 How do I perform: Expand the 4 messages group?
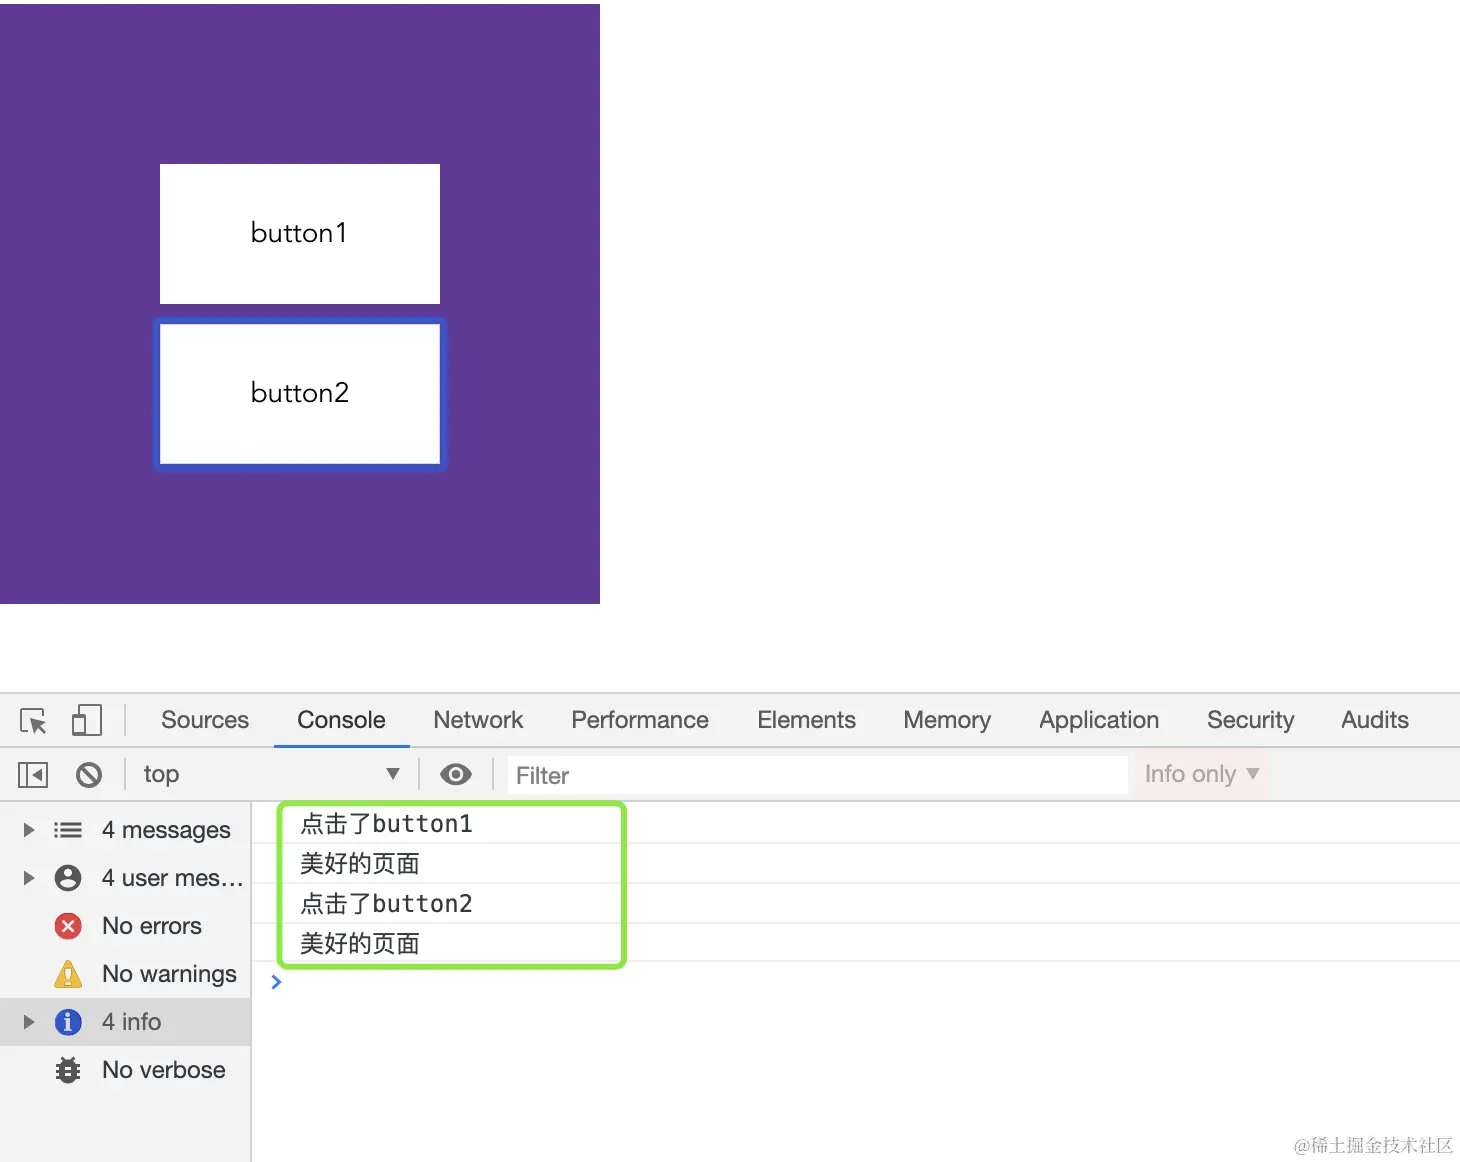pos(29,830)
